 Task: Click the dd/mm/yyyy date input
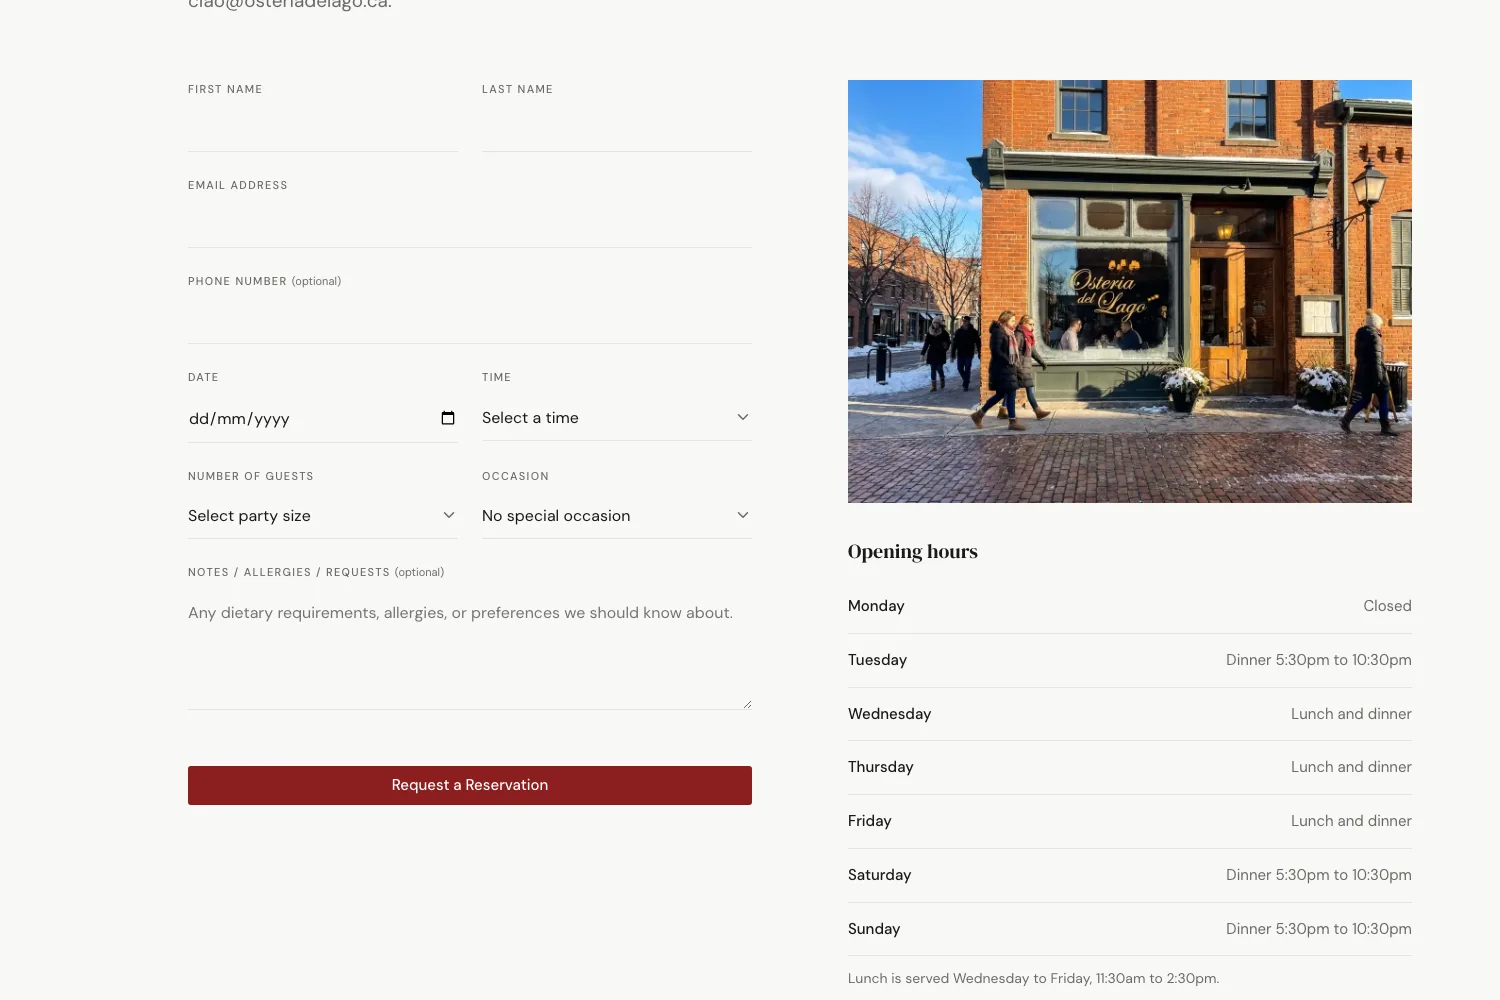coord(323,418)
